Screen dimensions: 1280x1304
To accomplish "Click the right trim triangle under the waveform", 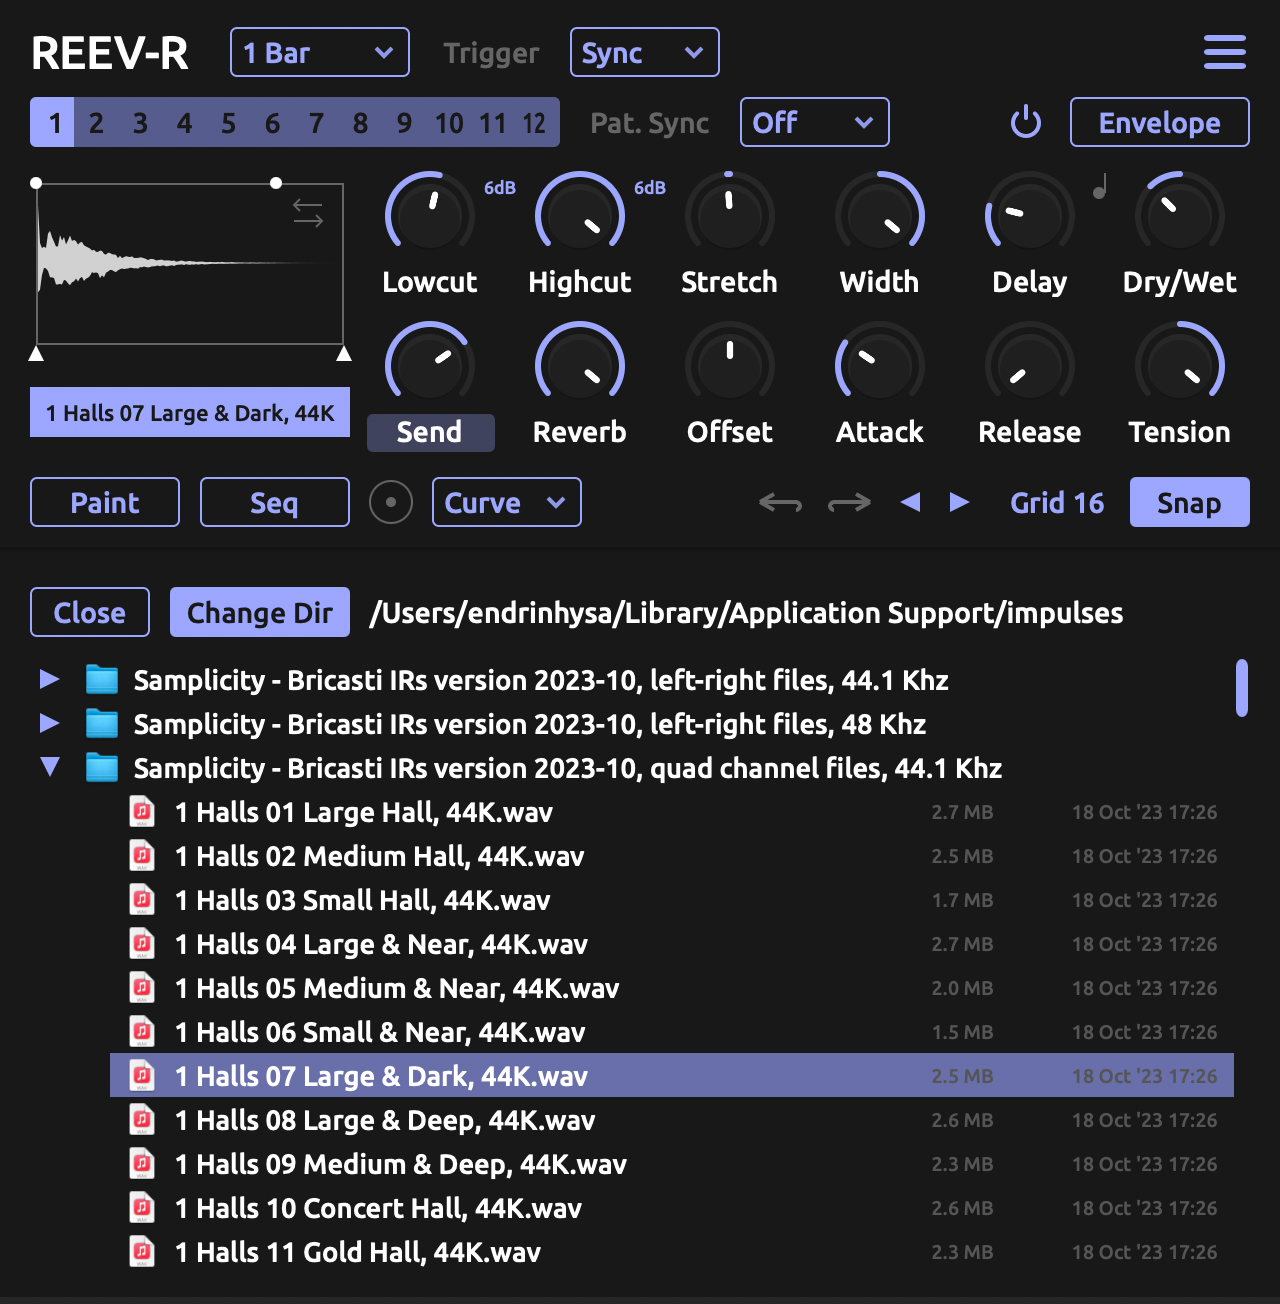I will tap(344, 353).
